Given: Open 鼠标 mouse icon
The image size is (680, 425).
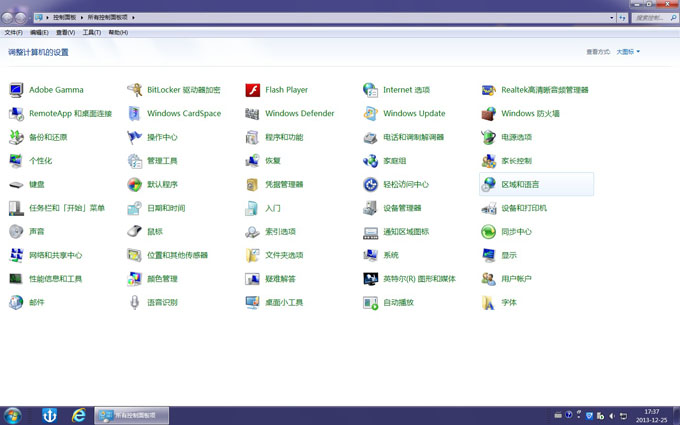Looking at the screenshot, I should pyautogui.click(x=134, y=232).
